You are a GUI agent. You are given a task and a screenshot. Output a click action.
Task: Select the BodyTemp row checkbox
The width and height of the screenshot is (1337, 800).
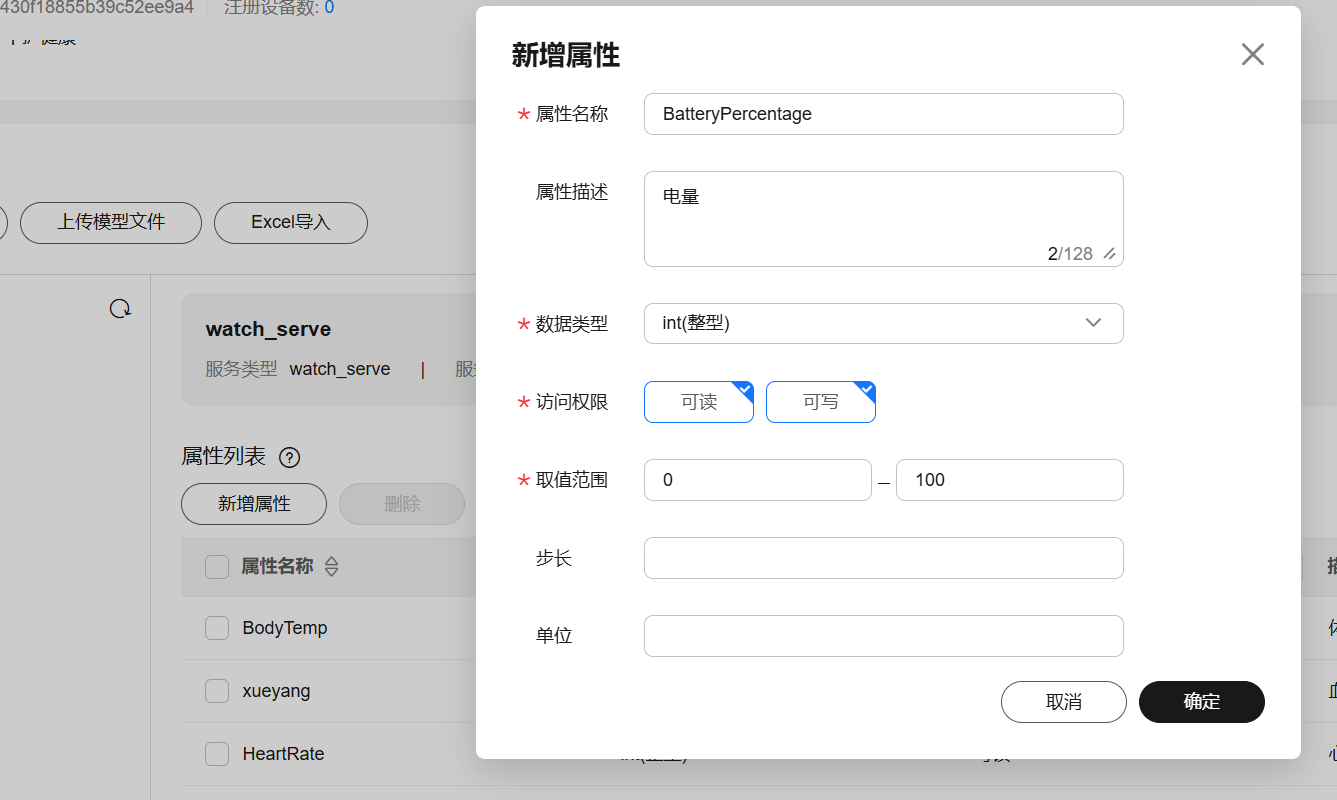coord(217,628)
